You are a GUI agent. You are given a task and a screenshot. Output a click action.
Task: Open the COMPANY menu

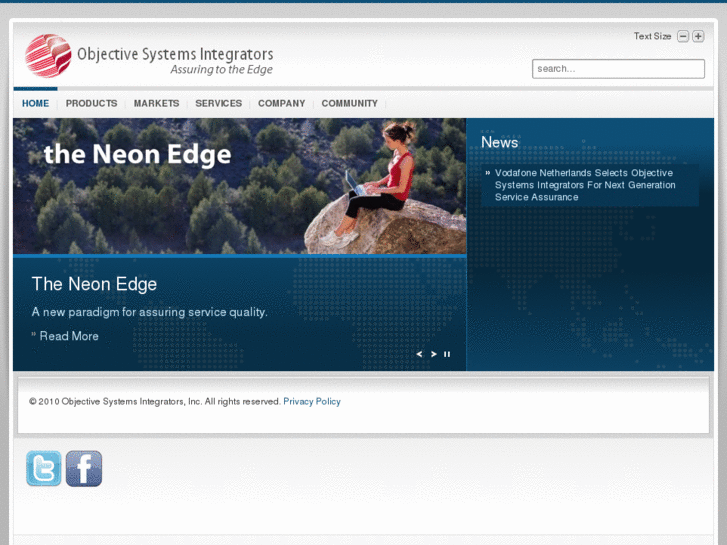[x=281, y=103]
